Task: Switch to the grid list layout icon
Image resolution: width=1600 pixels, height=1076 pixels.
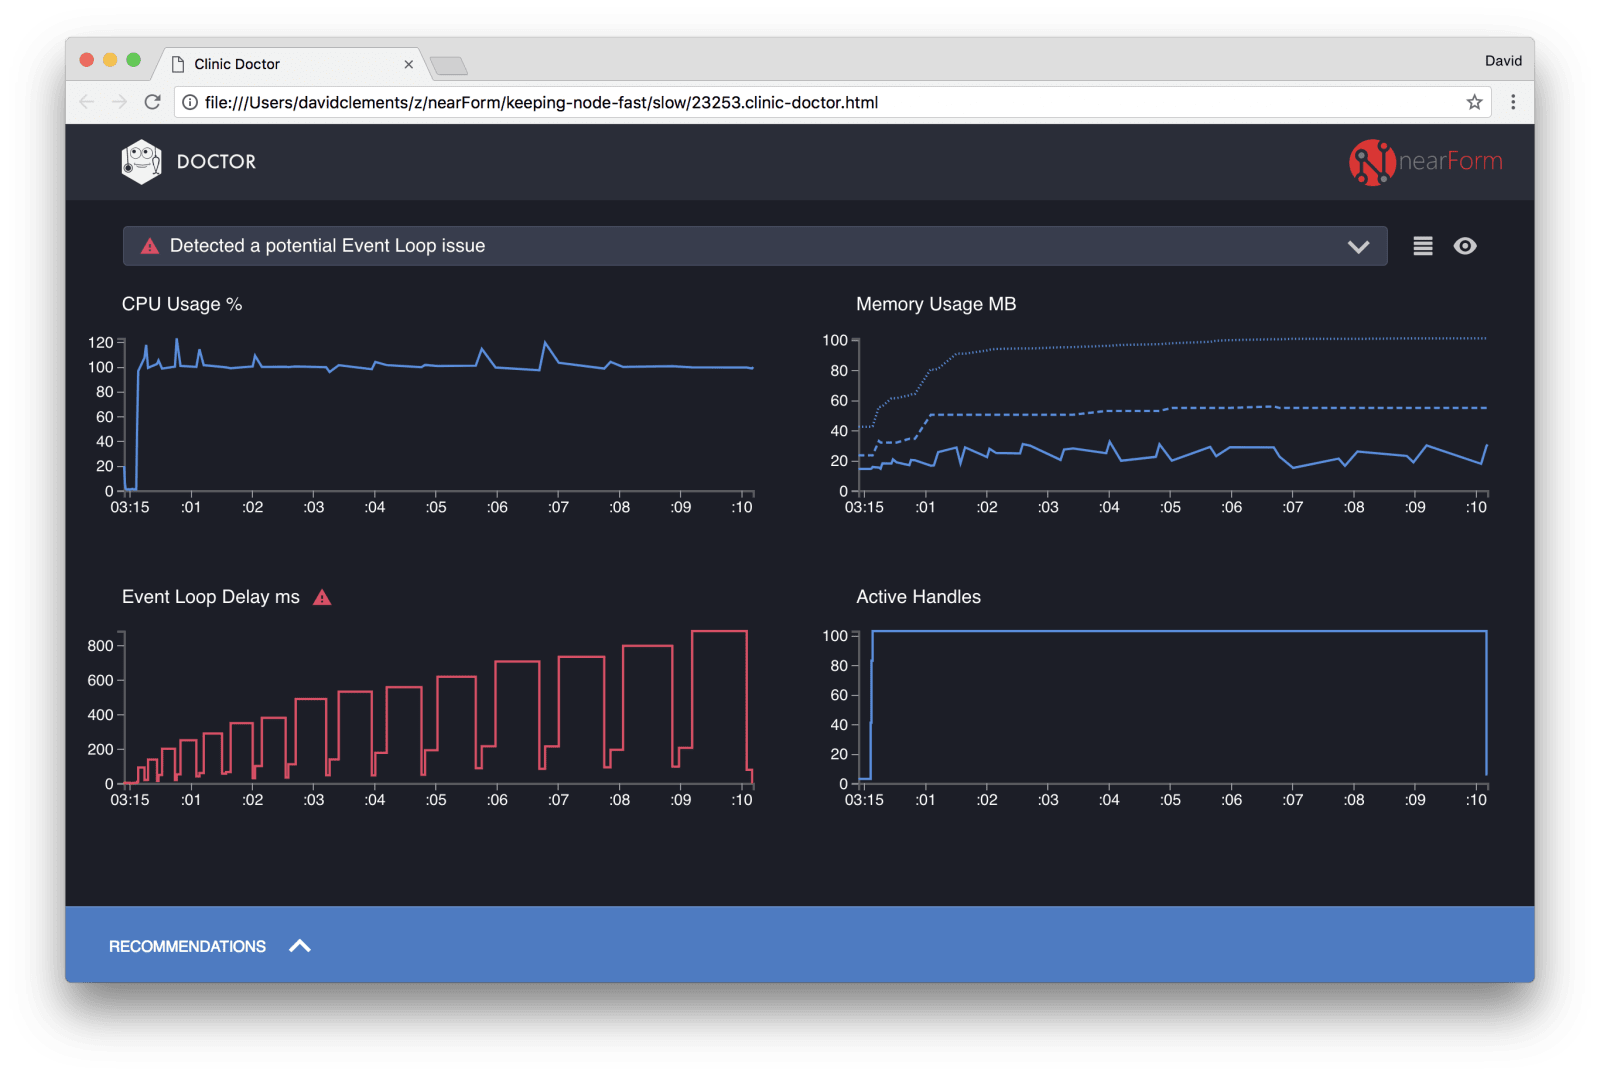Action: click(1422, 246)
